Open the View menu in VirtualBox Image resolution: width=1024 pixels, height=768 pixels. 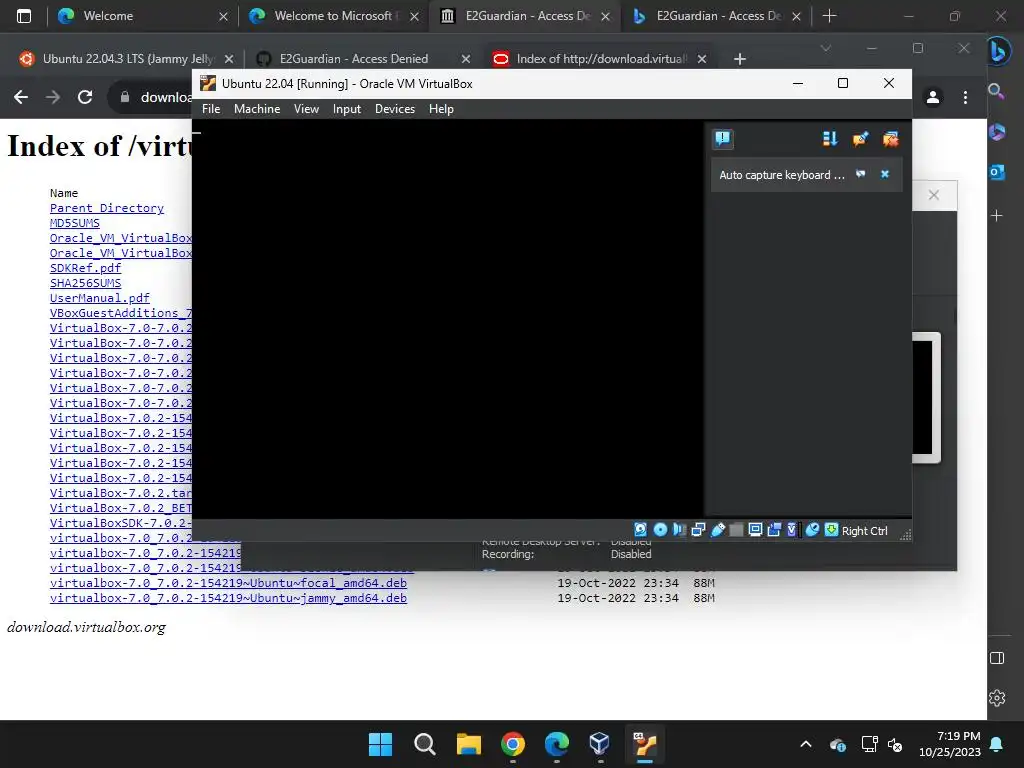pos(306,109)
